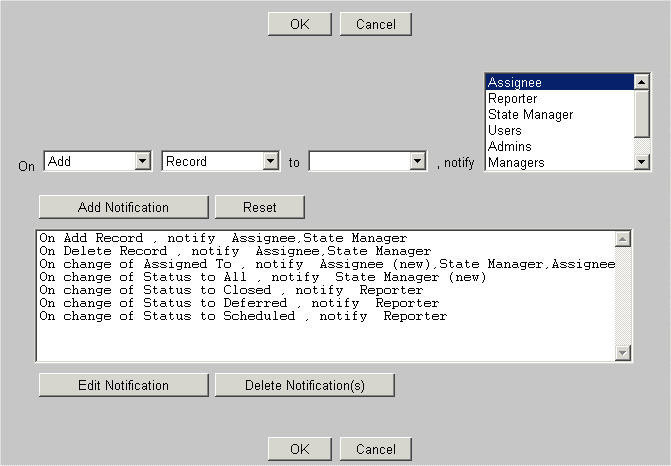
Task: Select Reporter in the notify list
Action: click(558, 99)
